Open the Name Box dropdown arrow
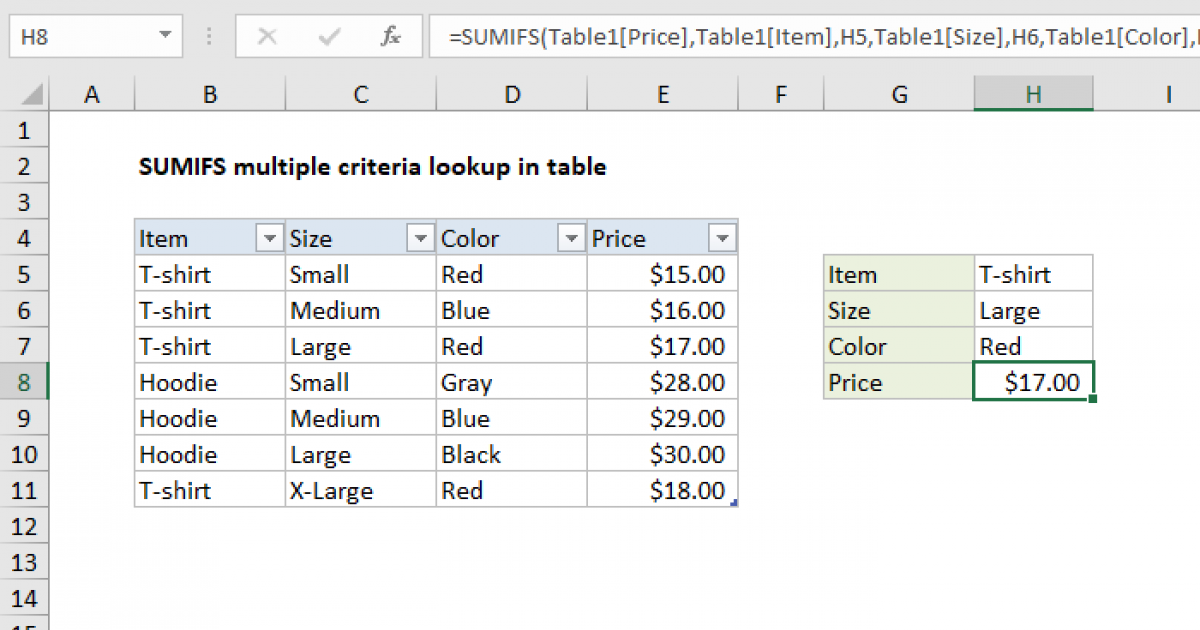 click(x=163, y=37)
